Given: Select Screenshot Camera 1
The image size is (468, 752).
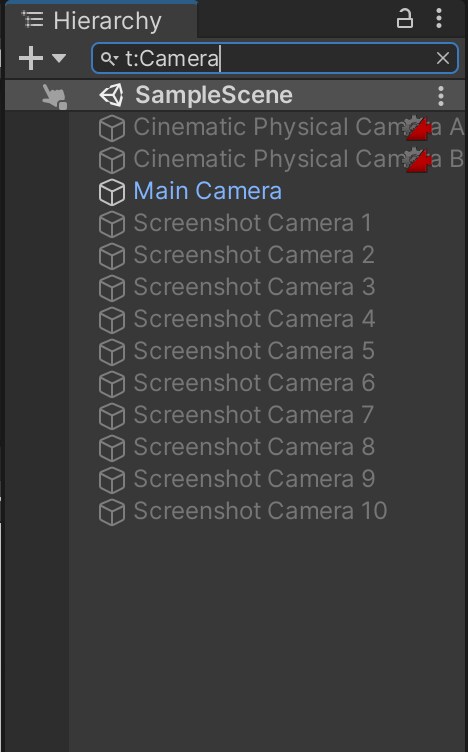Looking at the screenshot, I should 252,223.
